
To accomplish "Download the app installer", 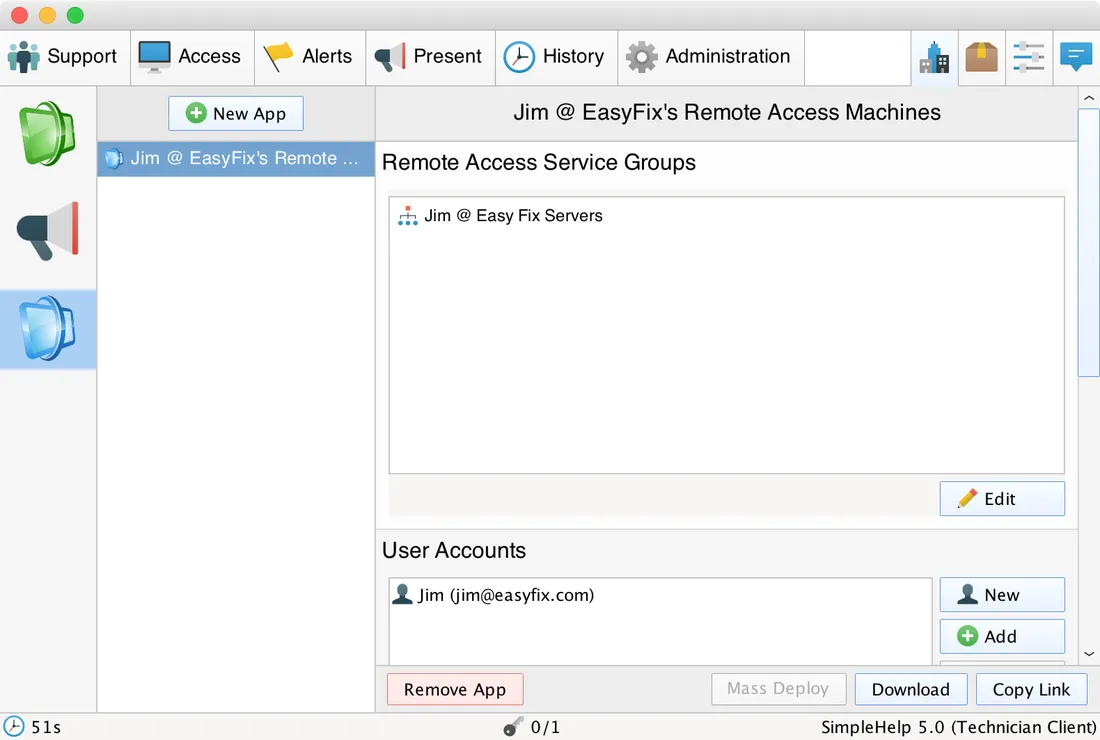I will 910,689.
